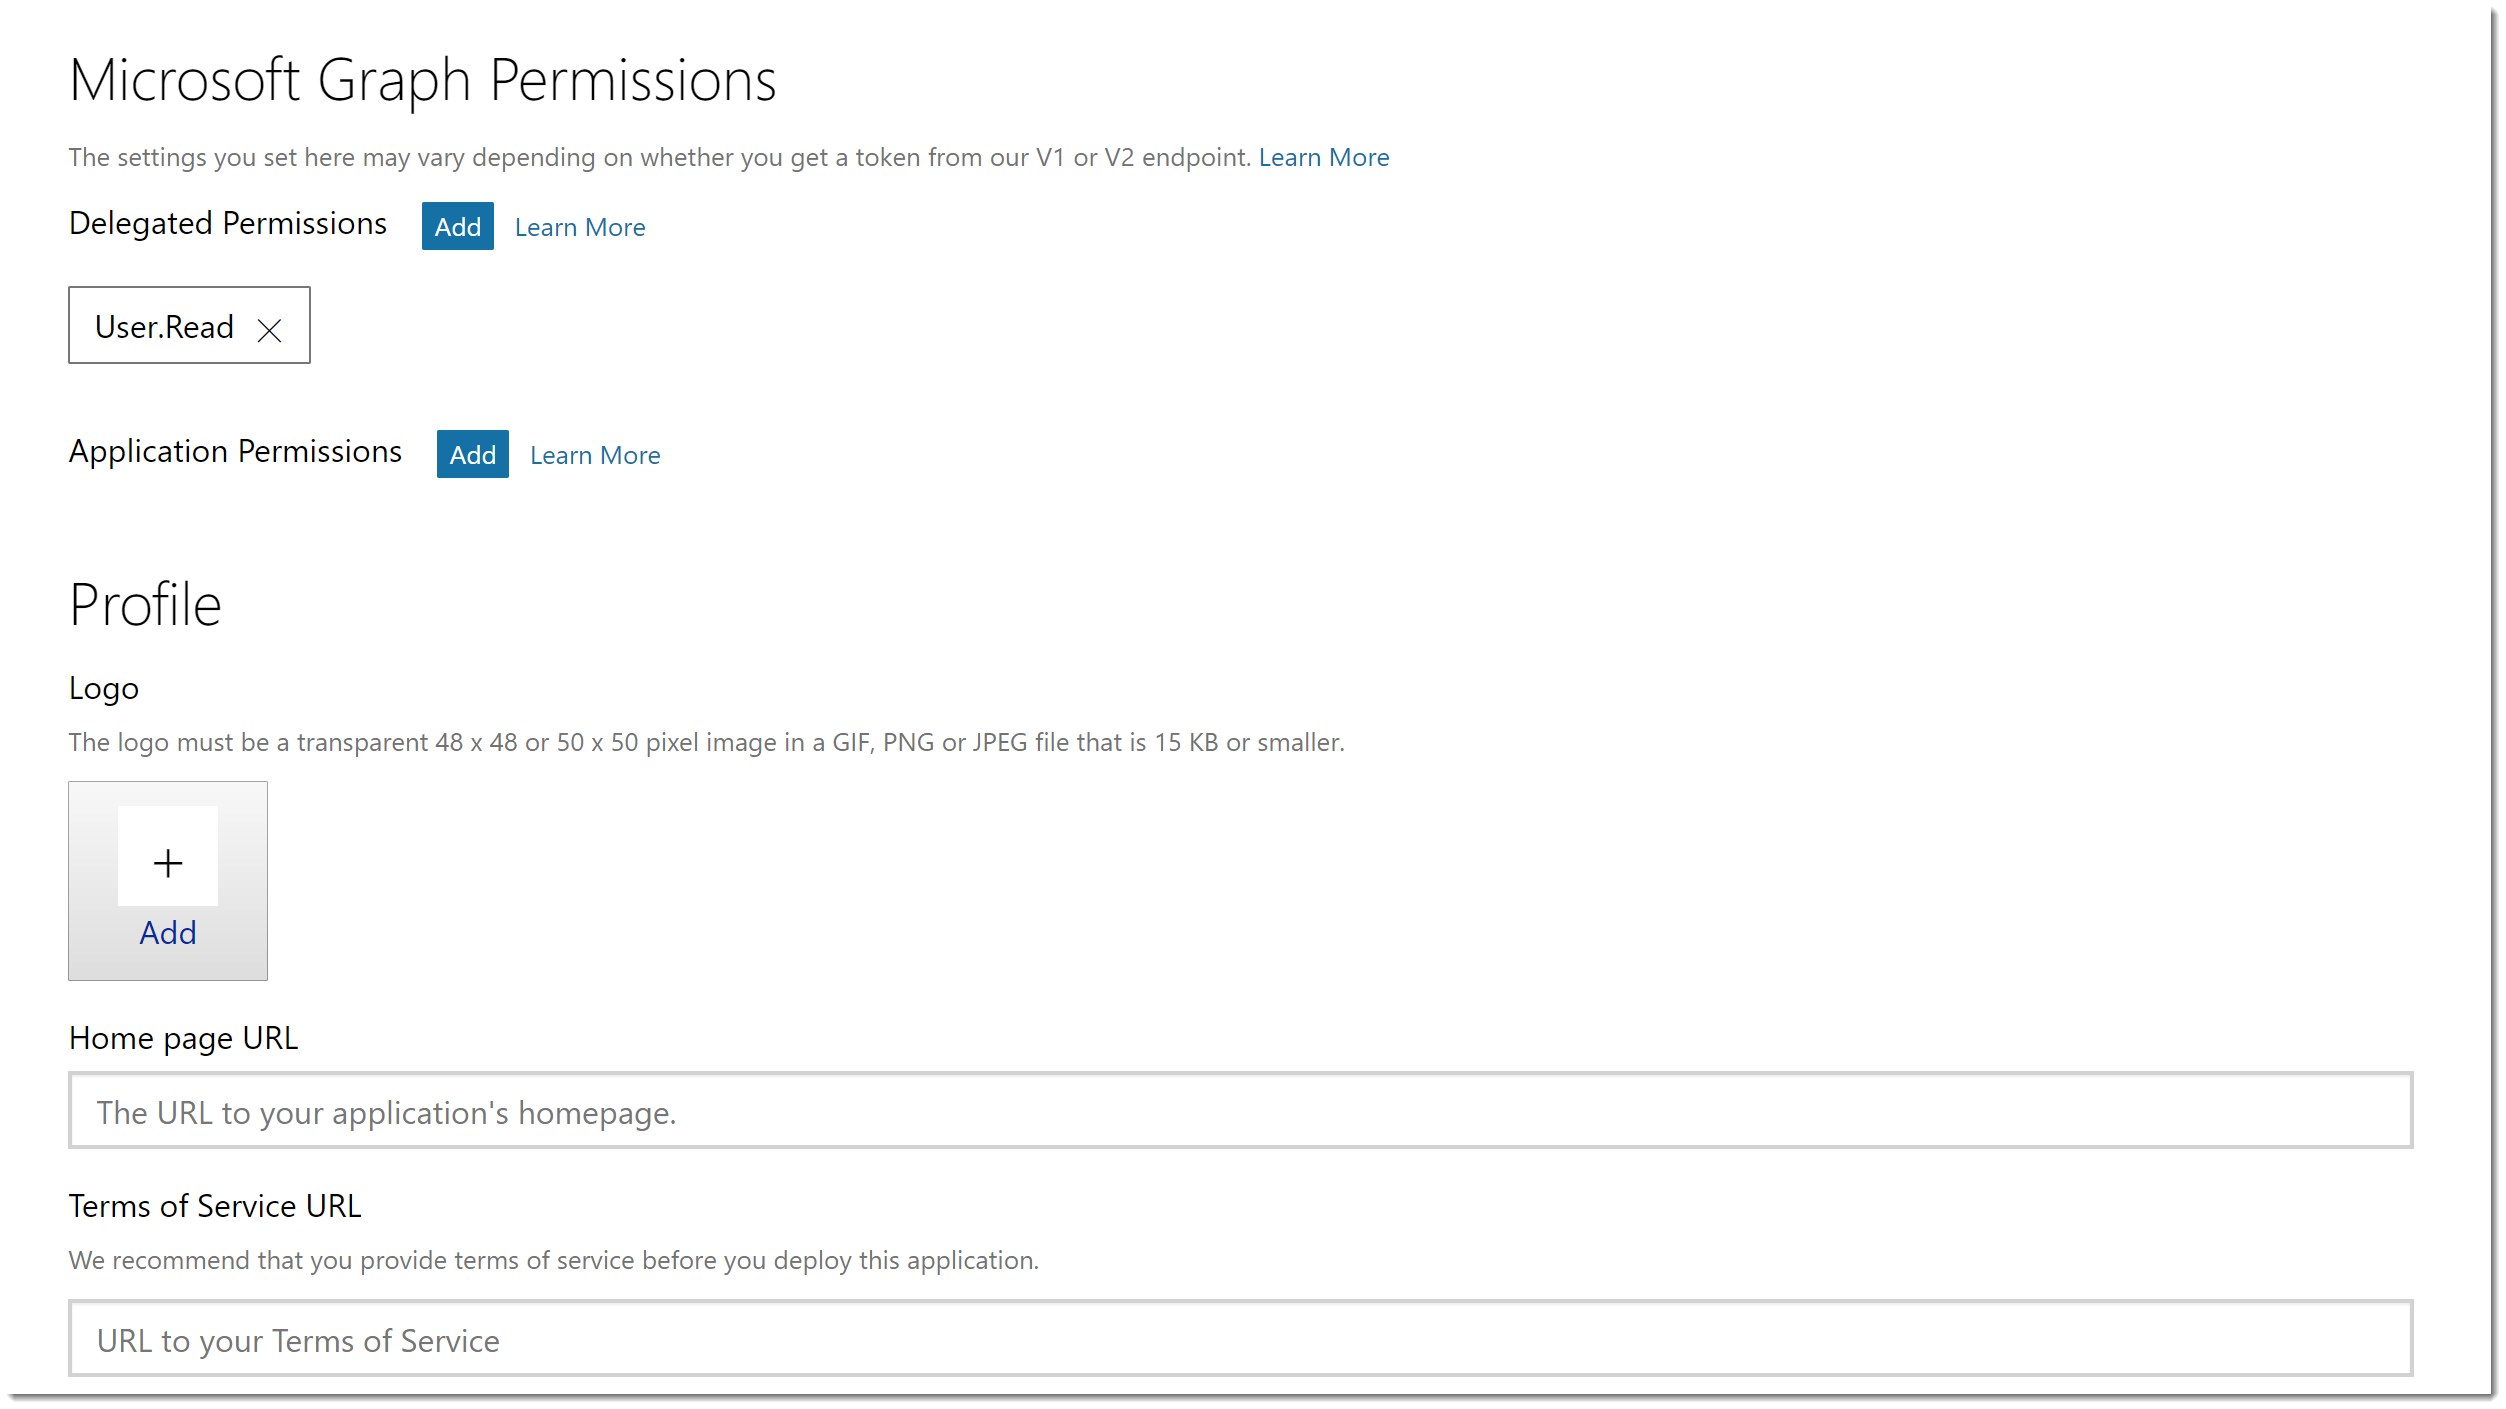Focus the Home page URL input field
2506x1409 pixels.
[1240, 1111]
